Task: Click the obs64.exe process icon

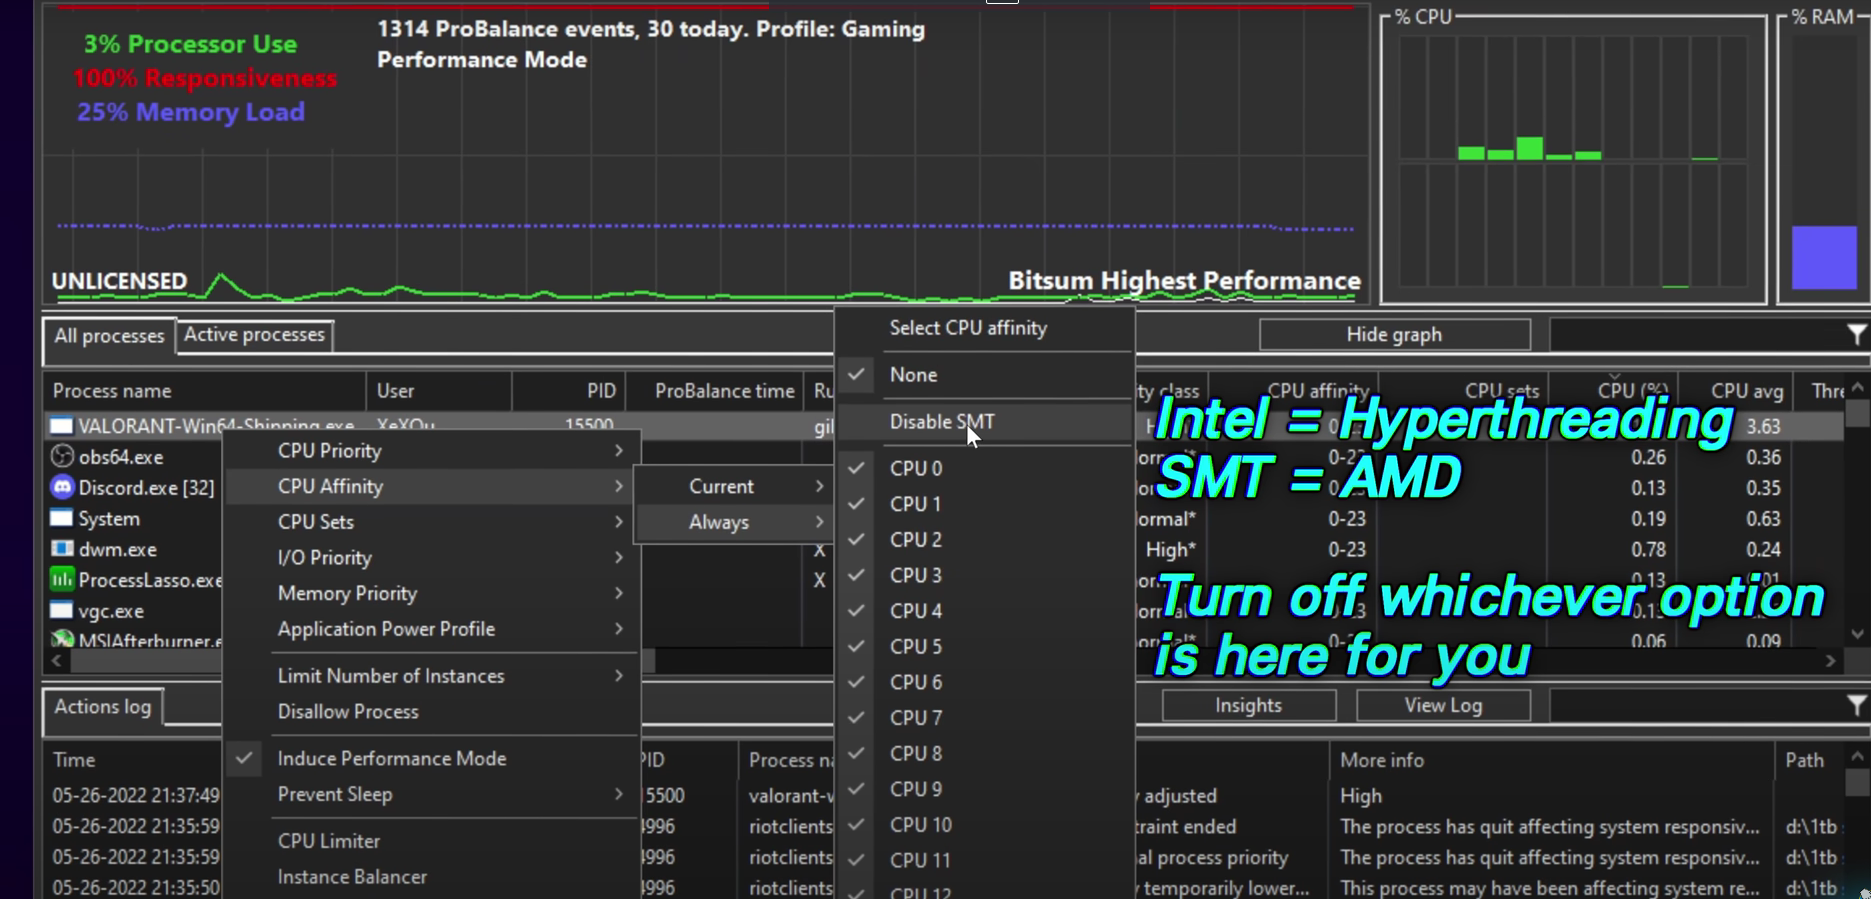Action: click(62, 457)
